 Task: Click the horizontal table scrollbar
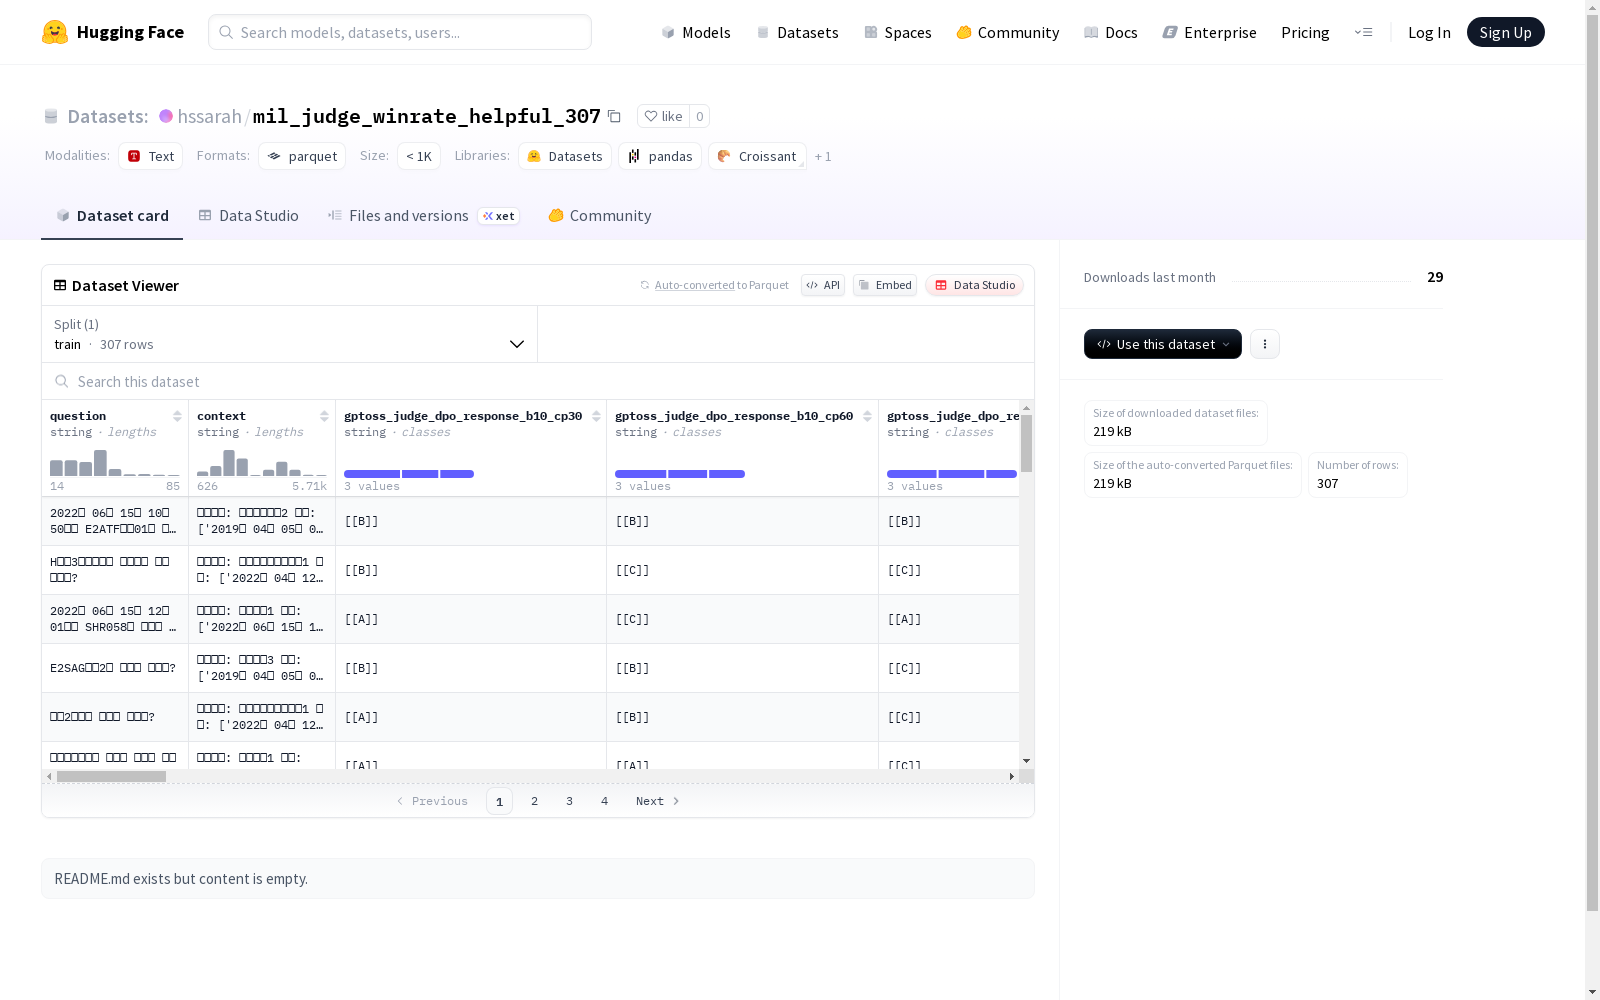[x=111, y=776]
